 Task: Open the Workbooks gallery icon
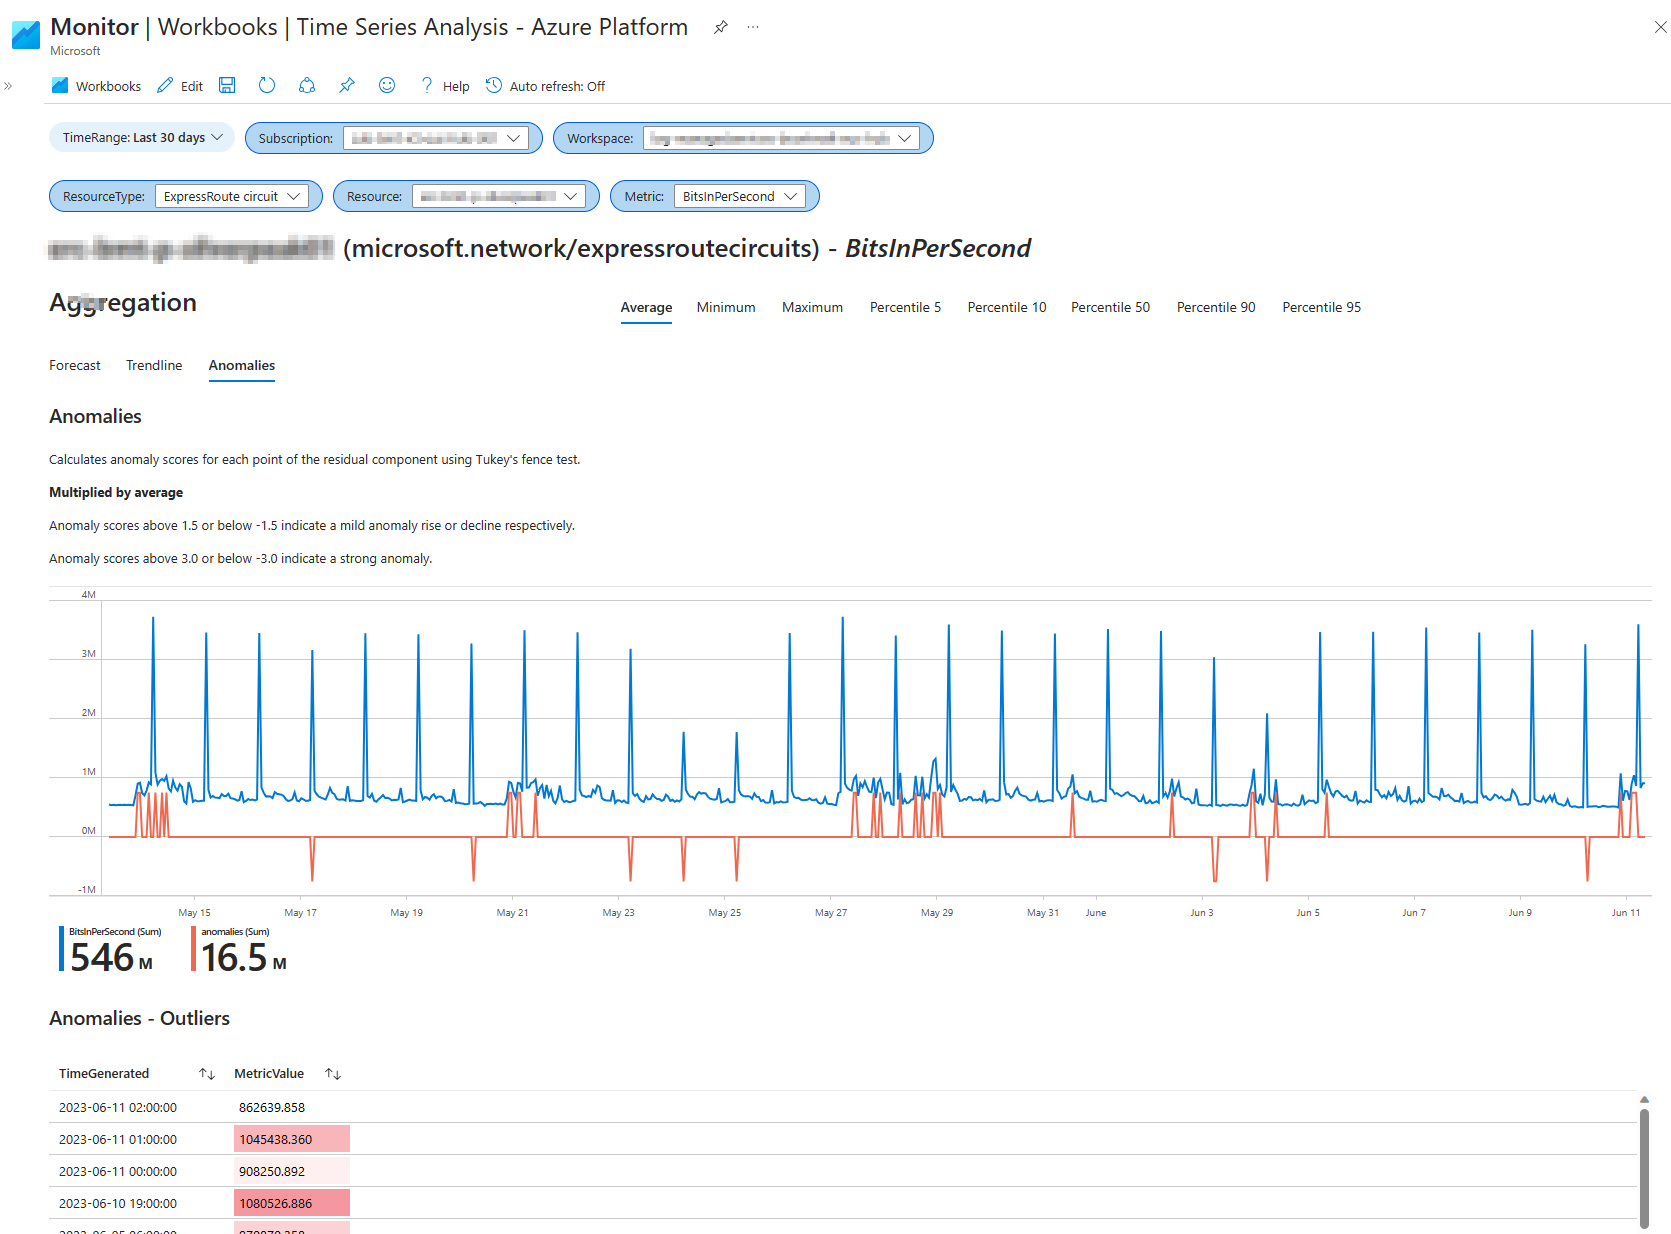(60, 86)
